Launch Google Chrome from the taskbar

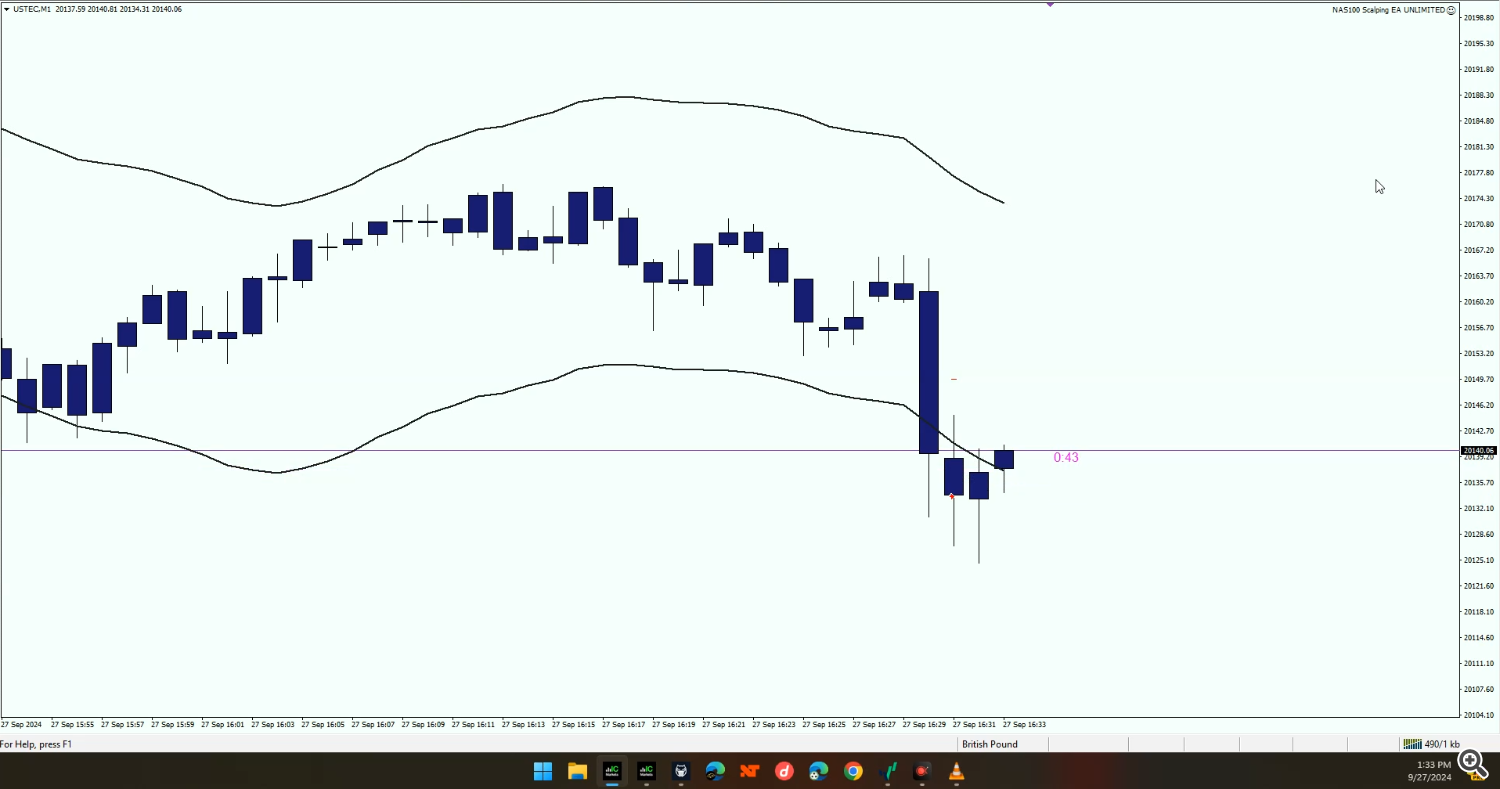853,771
